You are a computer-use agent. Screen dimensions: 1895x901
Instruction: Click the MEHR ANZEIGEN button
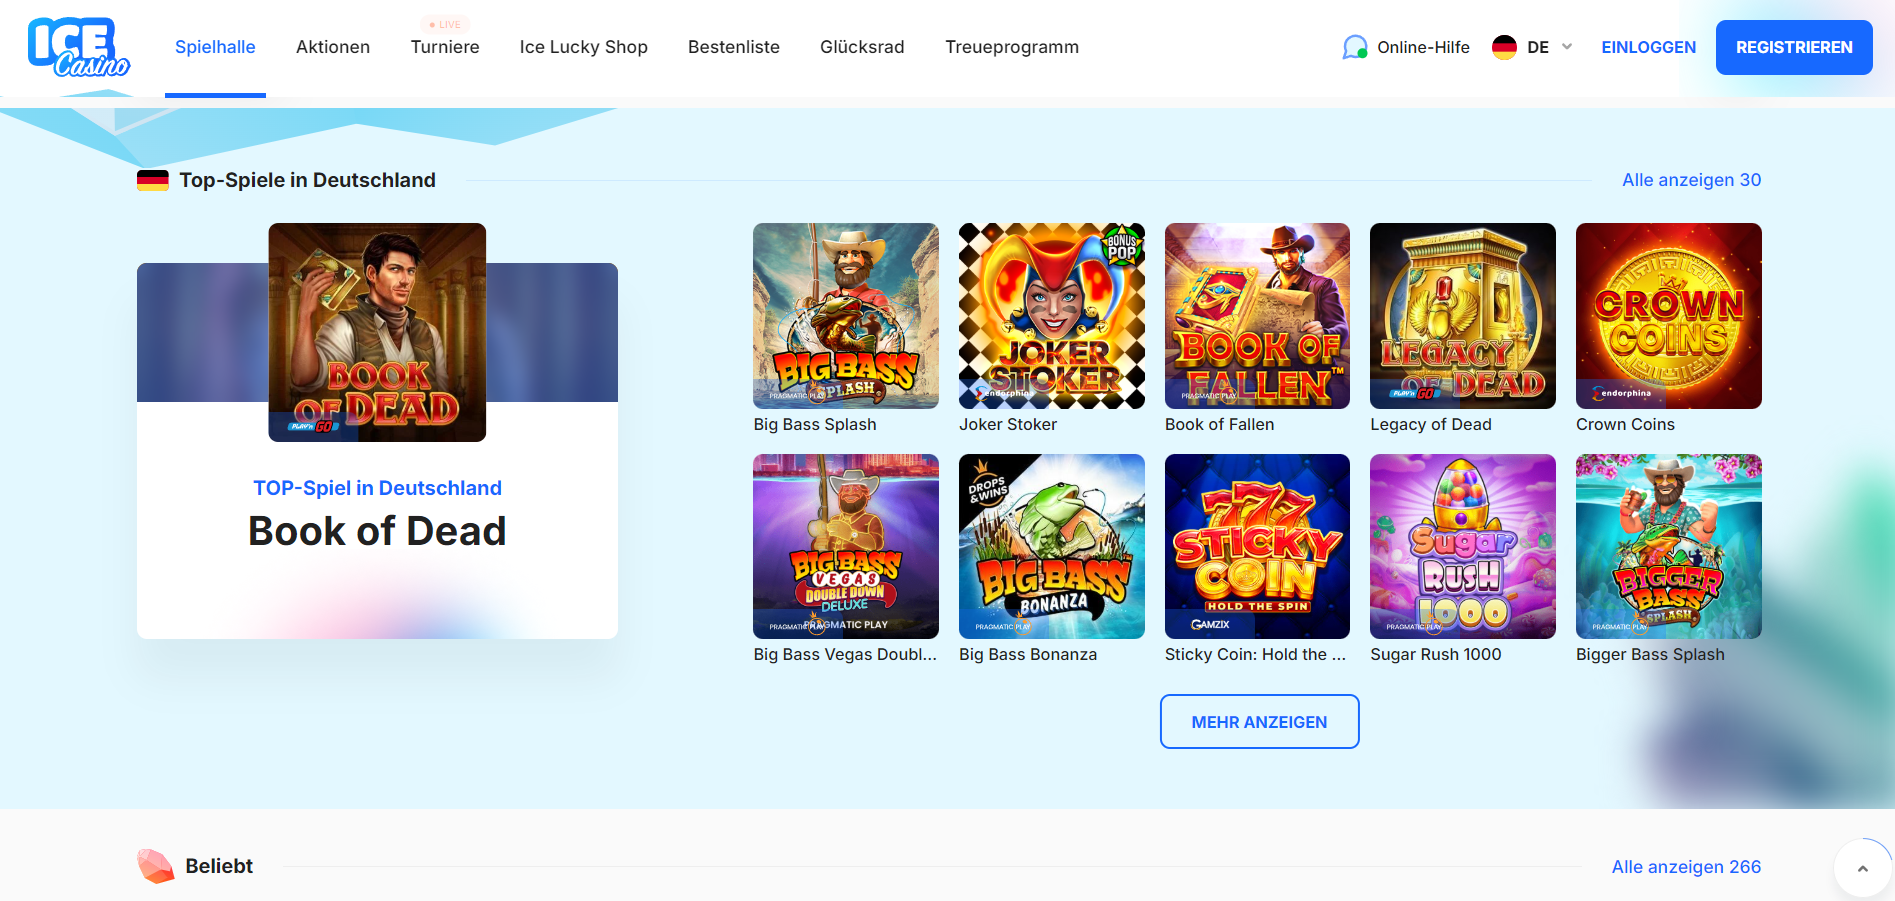point(1260,721)
